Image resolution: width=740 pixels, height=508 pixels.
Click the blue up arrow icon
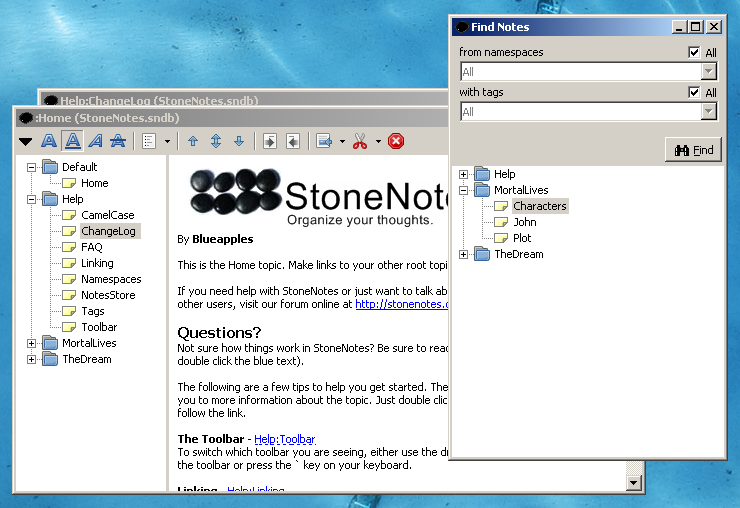(x=193, y=141)
